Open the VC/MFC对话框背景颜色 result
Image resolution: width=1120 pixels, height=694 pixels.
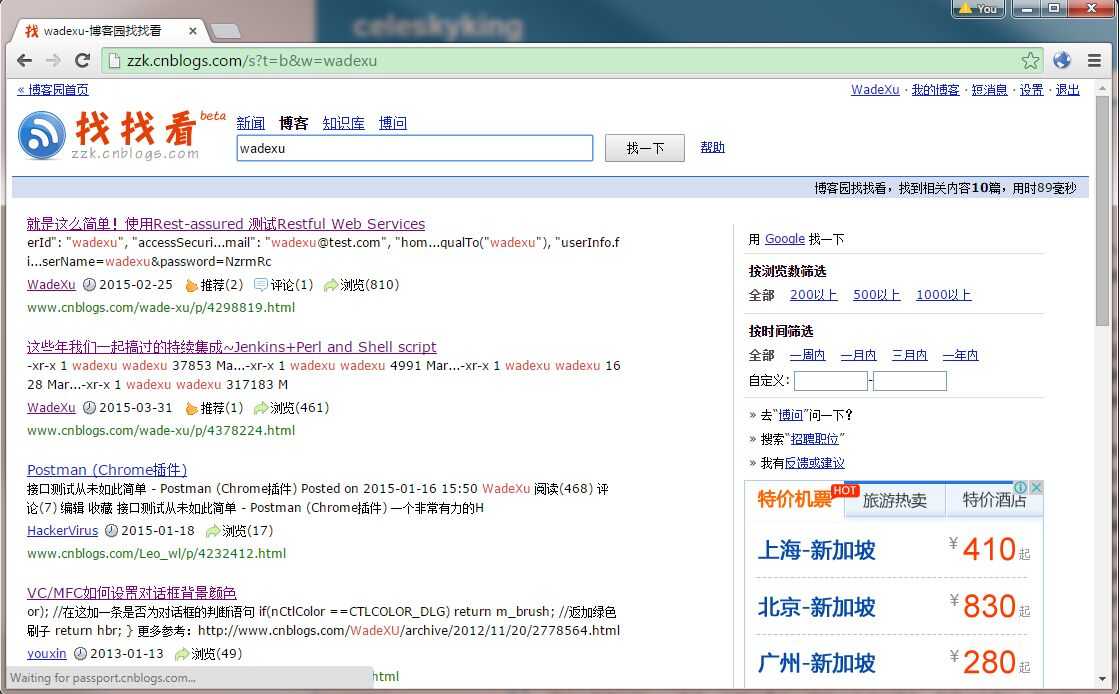tap(131, 593)
